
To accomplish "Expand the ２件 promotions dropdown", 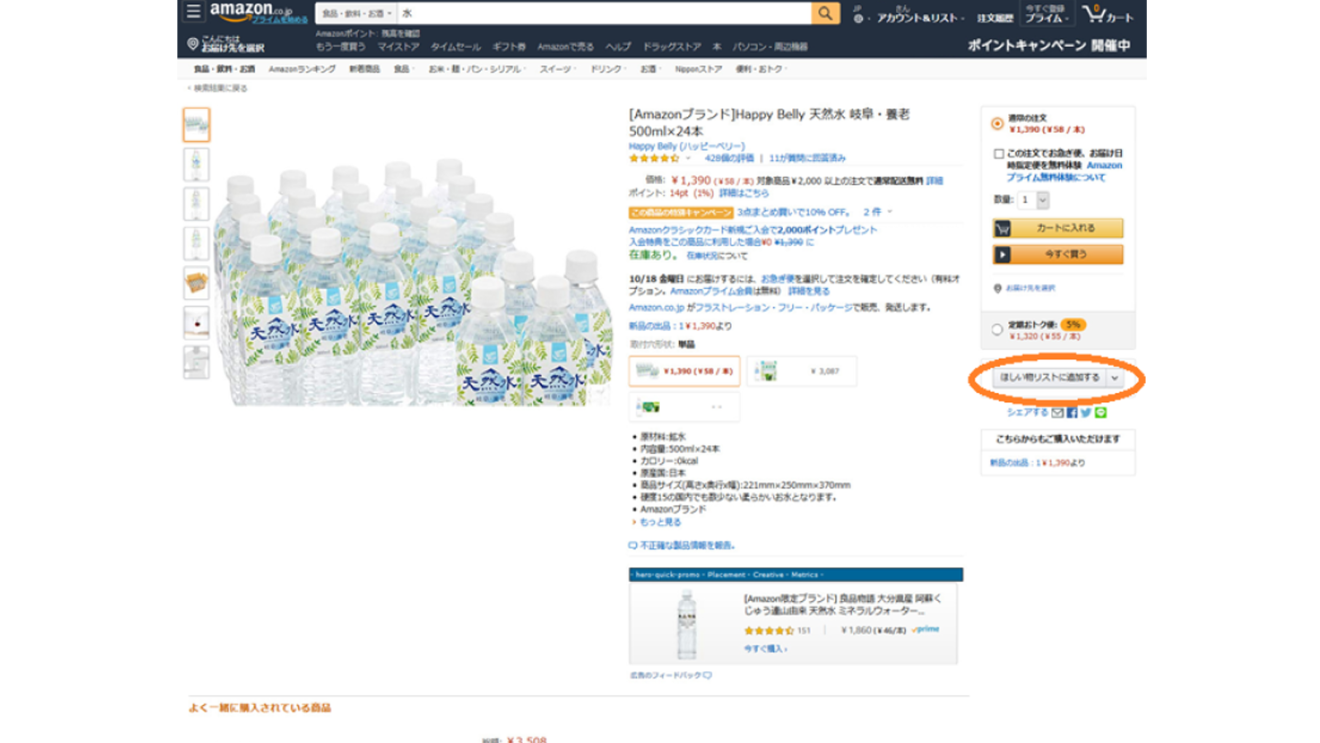I will pyautogui.click(x=877, y=212).
